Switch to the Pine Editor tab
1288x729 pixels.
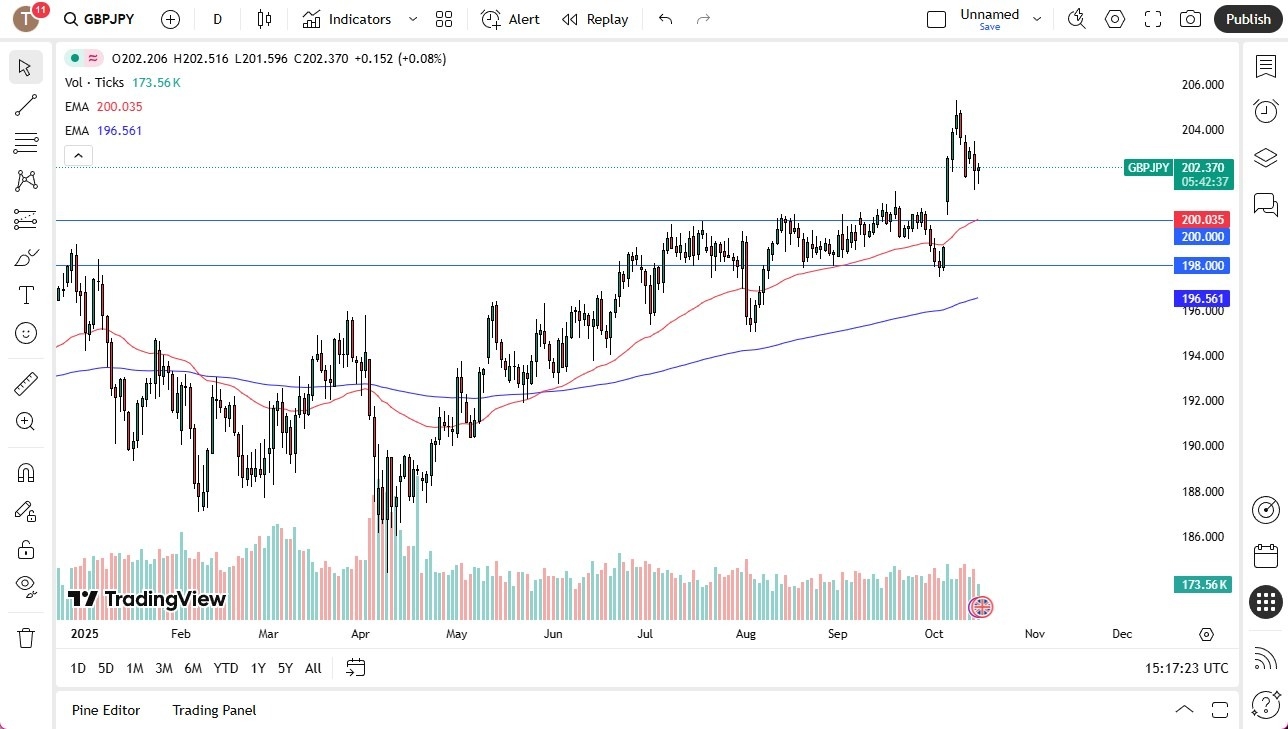coord(106,710)
